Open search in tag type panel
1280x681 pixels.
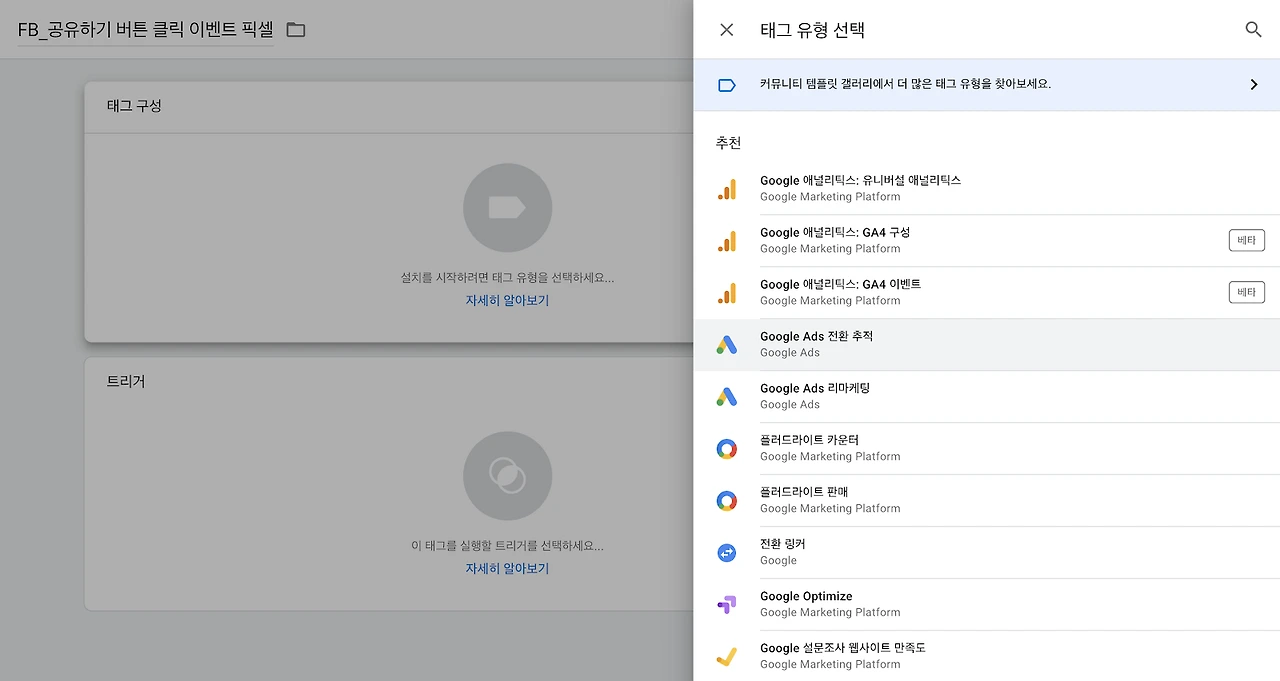[1253, 30]
